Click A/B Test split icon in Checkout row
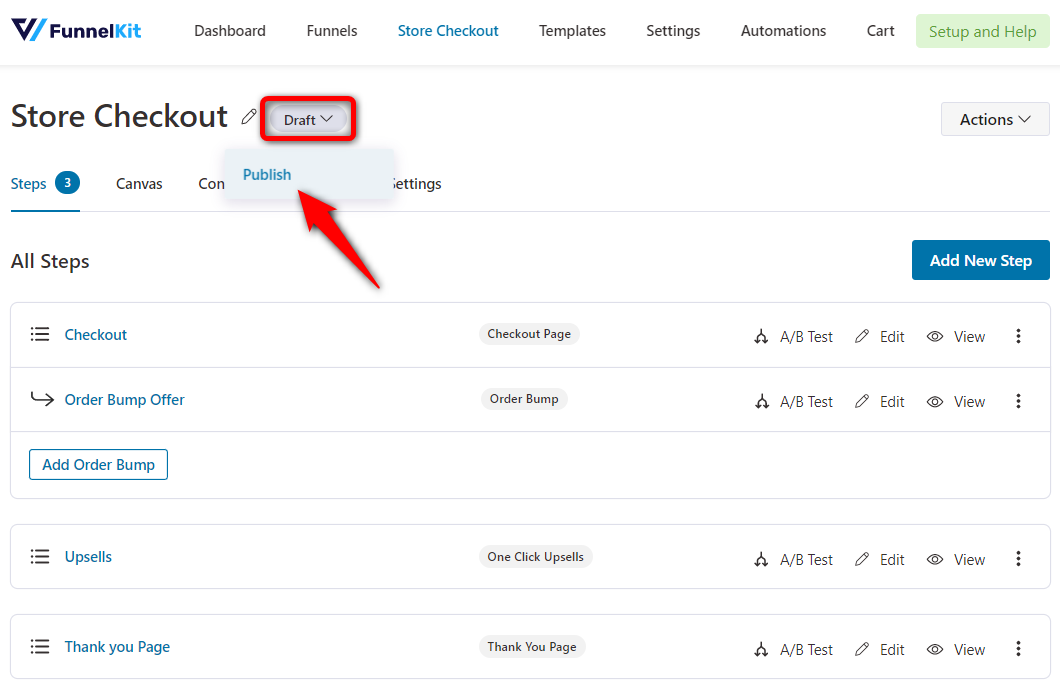Screen dimensions: 1060x687 (x=761, y=337)
